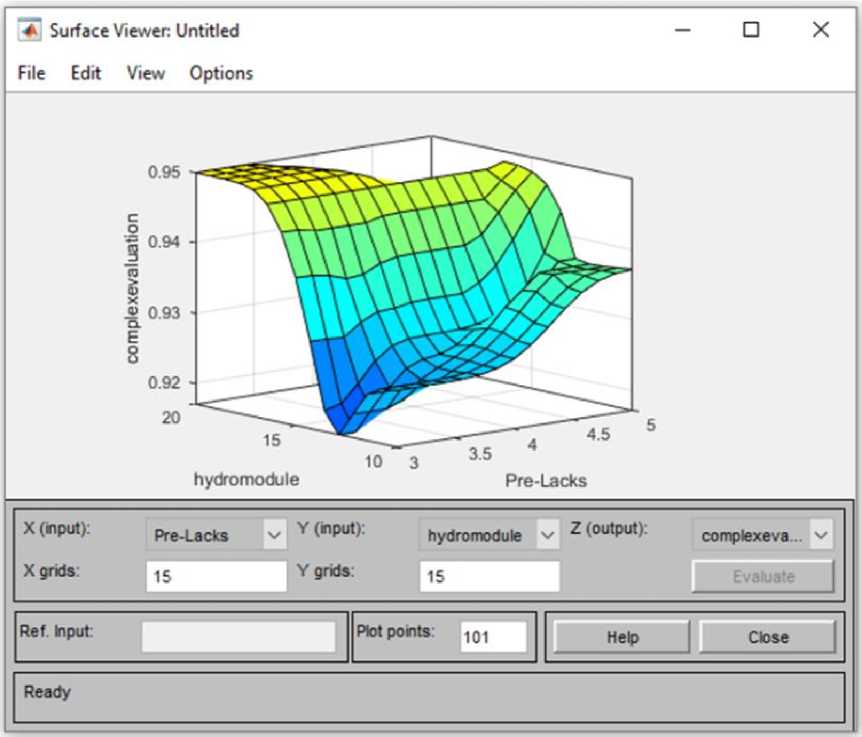Viewport: 862px width, 737px height.
Task: Click the 'Ready' status text
Action: (x=47, y=692)
